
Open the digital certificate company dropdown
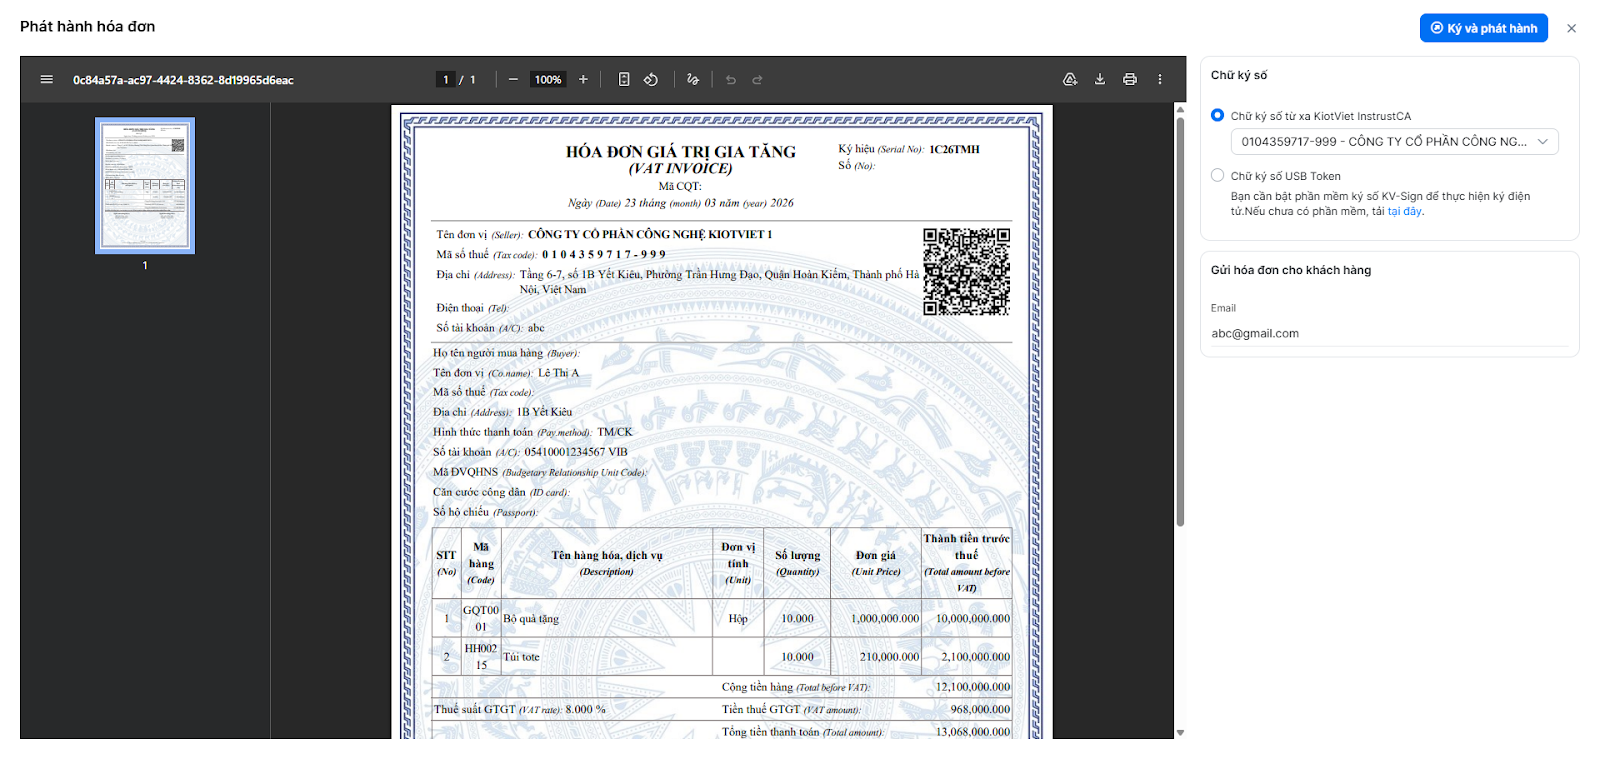pos(1394,142)
